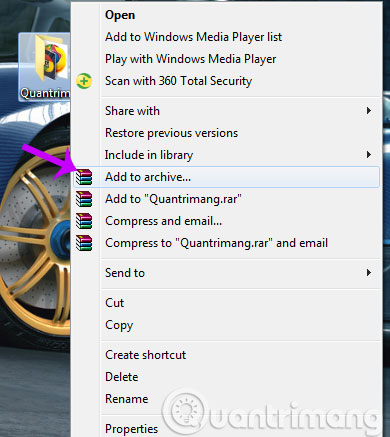Select Delete from the context menu

(227, 377)
